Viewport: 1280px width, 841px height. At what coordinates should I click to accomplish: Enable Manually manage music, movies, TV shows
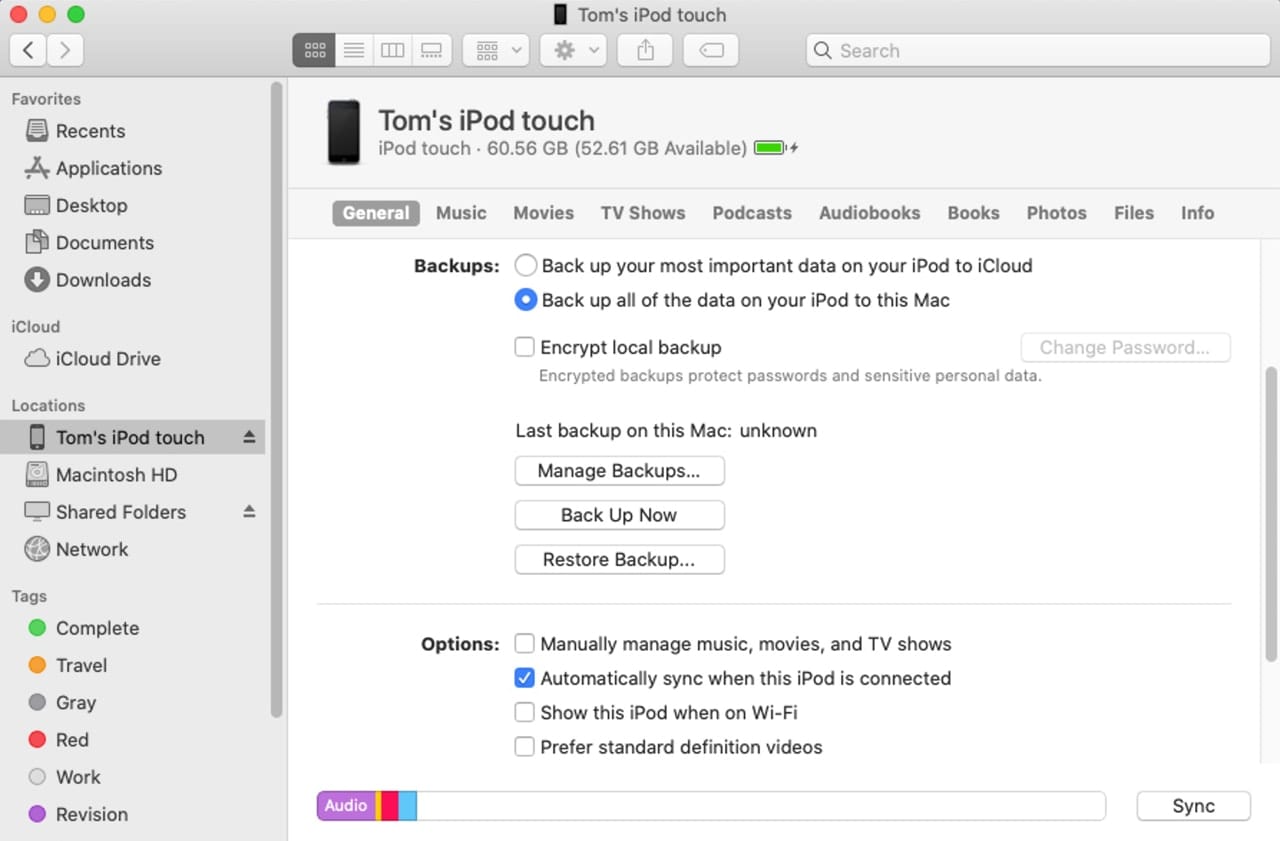524,644
